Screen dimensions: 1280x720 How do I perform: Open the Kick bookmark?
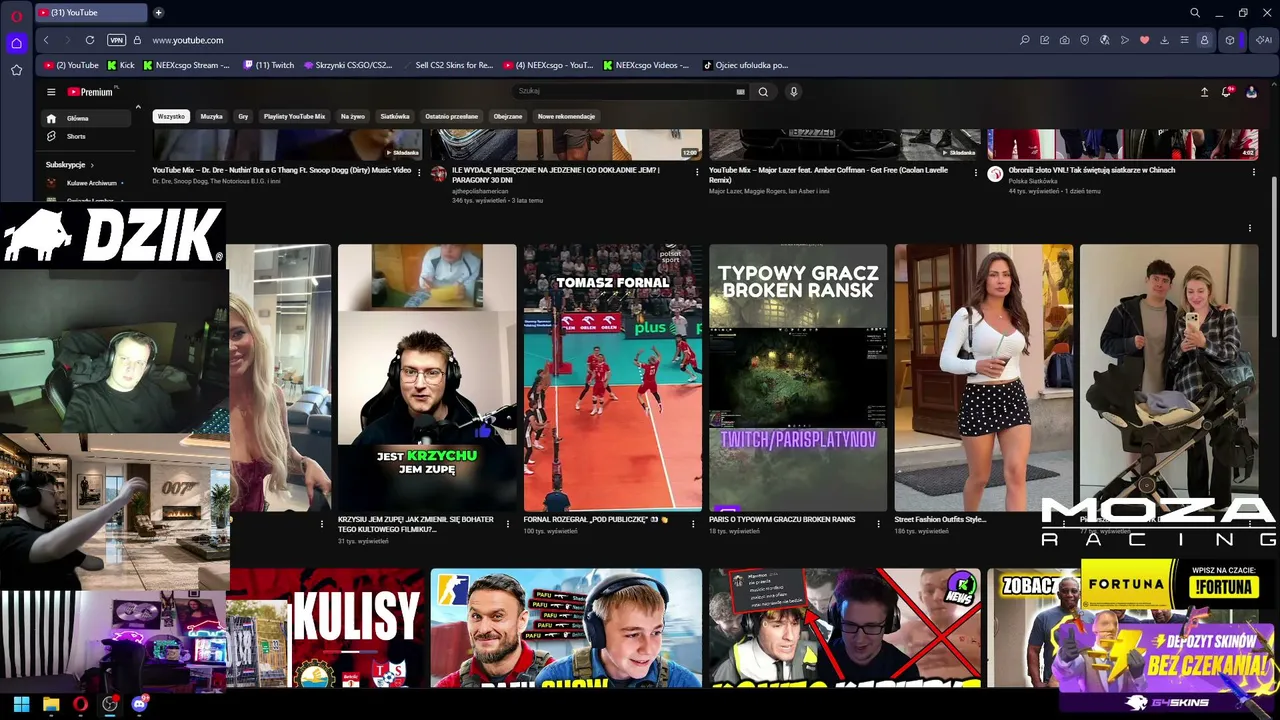120,65
